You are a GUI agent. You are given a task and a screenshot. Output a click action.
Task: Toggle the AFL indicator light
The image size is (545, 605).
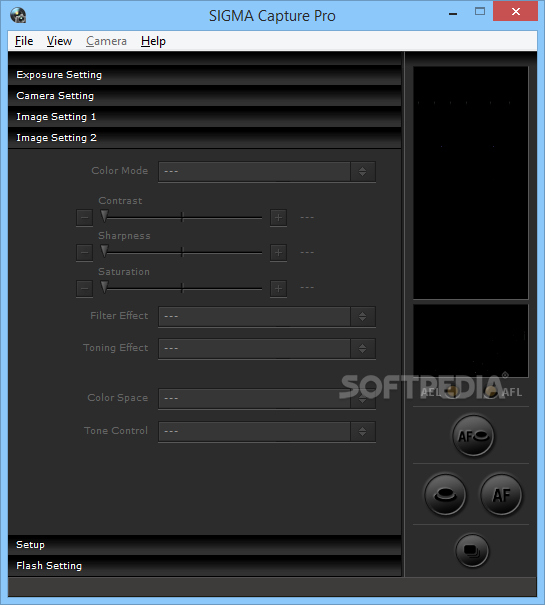491,392
